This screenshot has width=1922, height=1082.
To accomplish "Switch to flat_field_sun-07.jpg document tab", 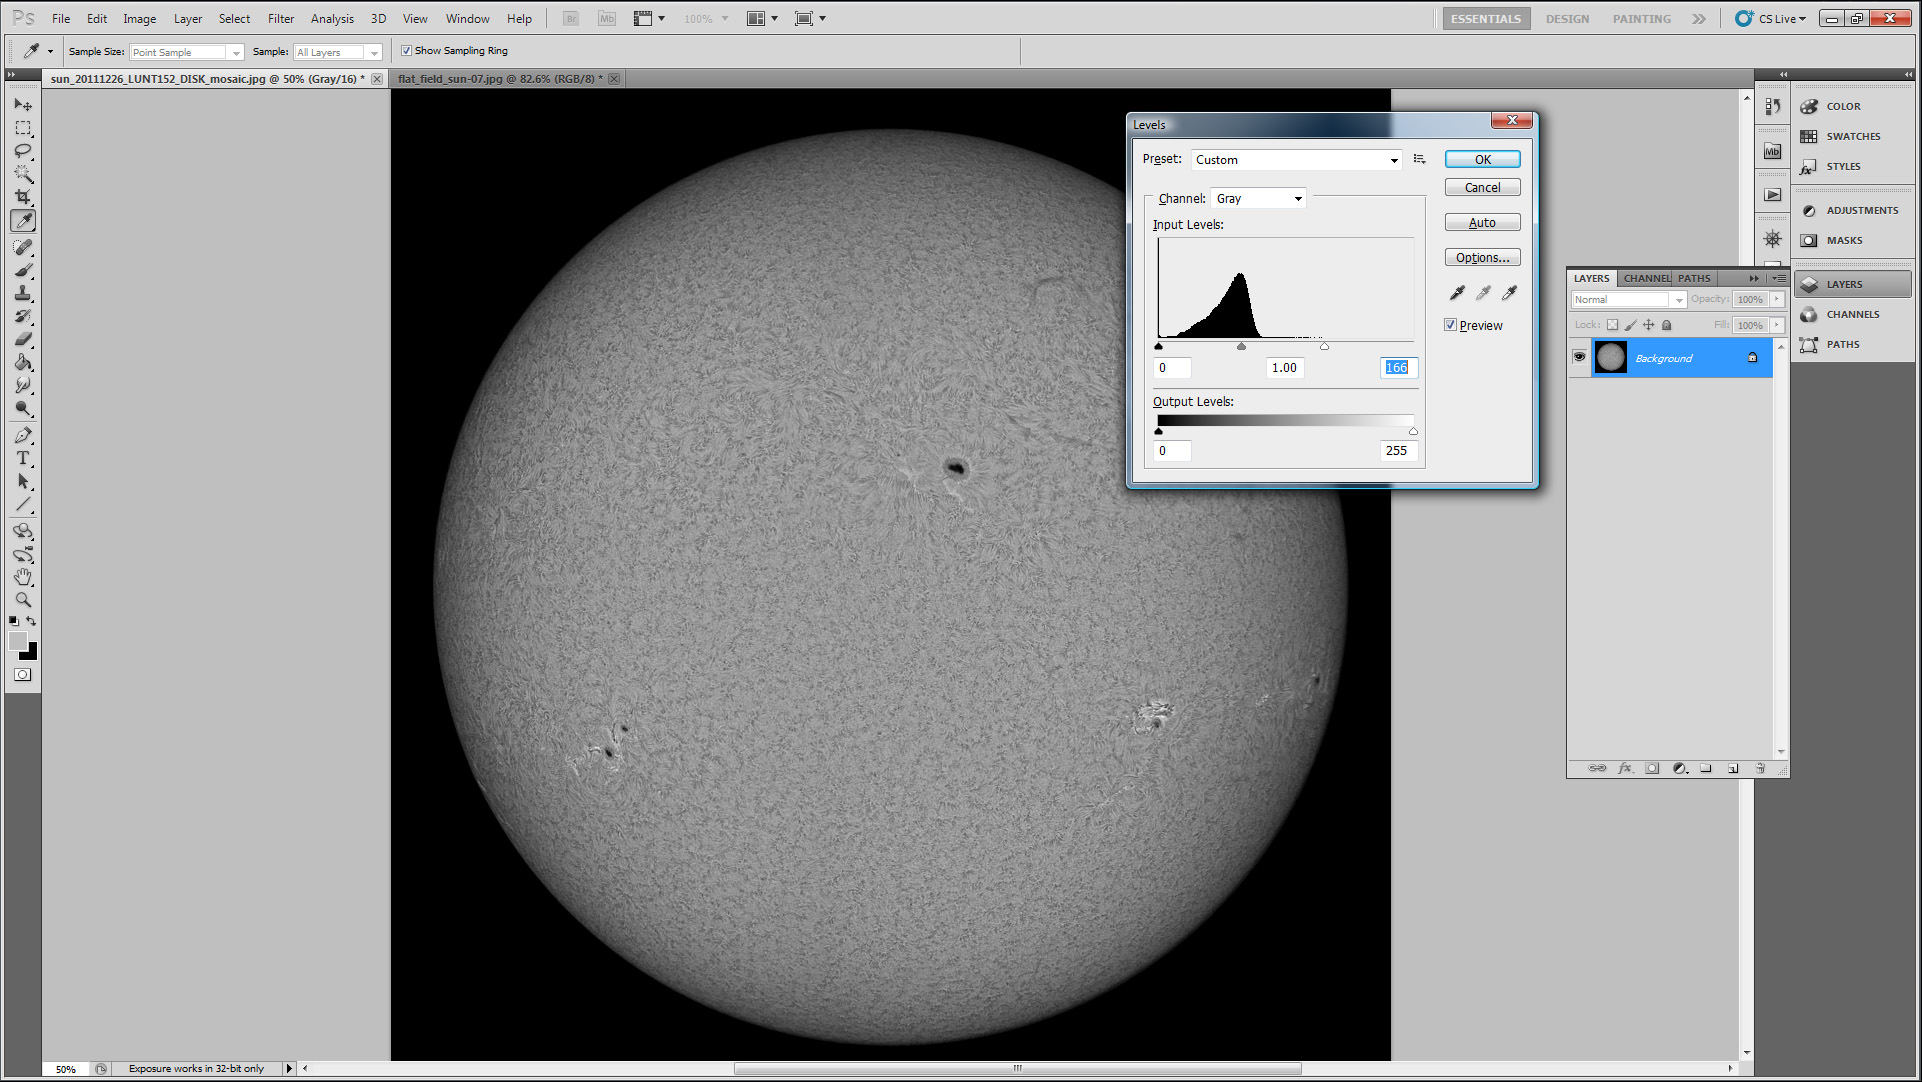I will [498, 79].
